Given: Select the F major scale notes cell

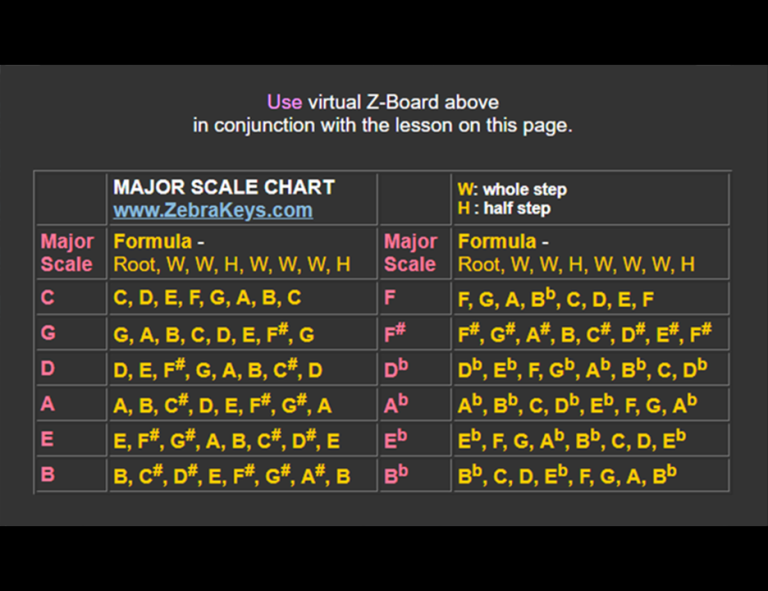Looking at the screenshot, I should click(x=556, y=298).
